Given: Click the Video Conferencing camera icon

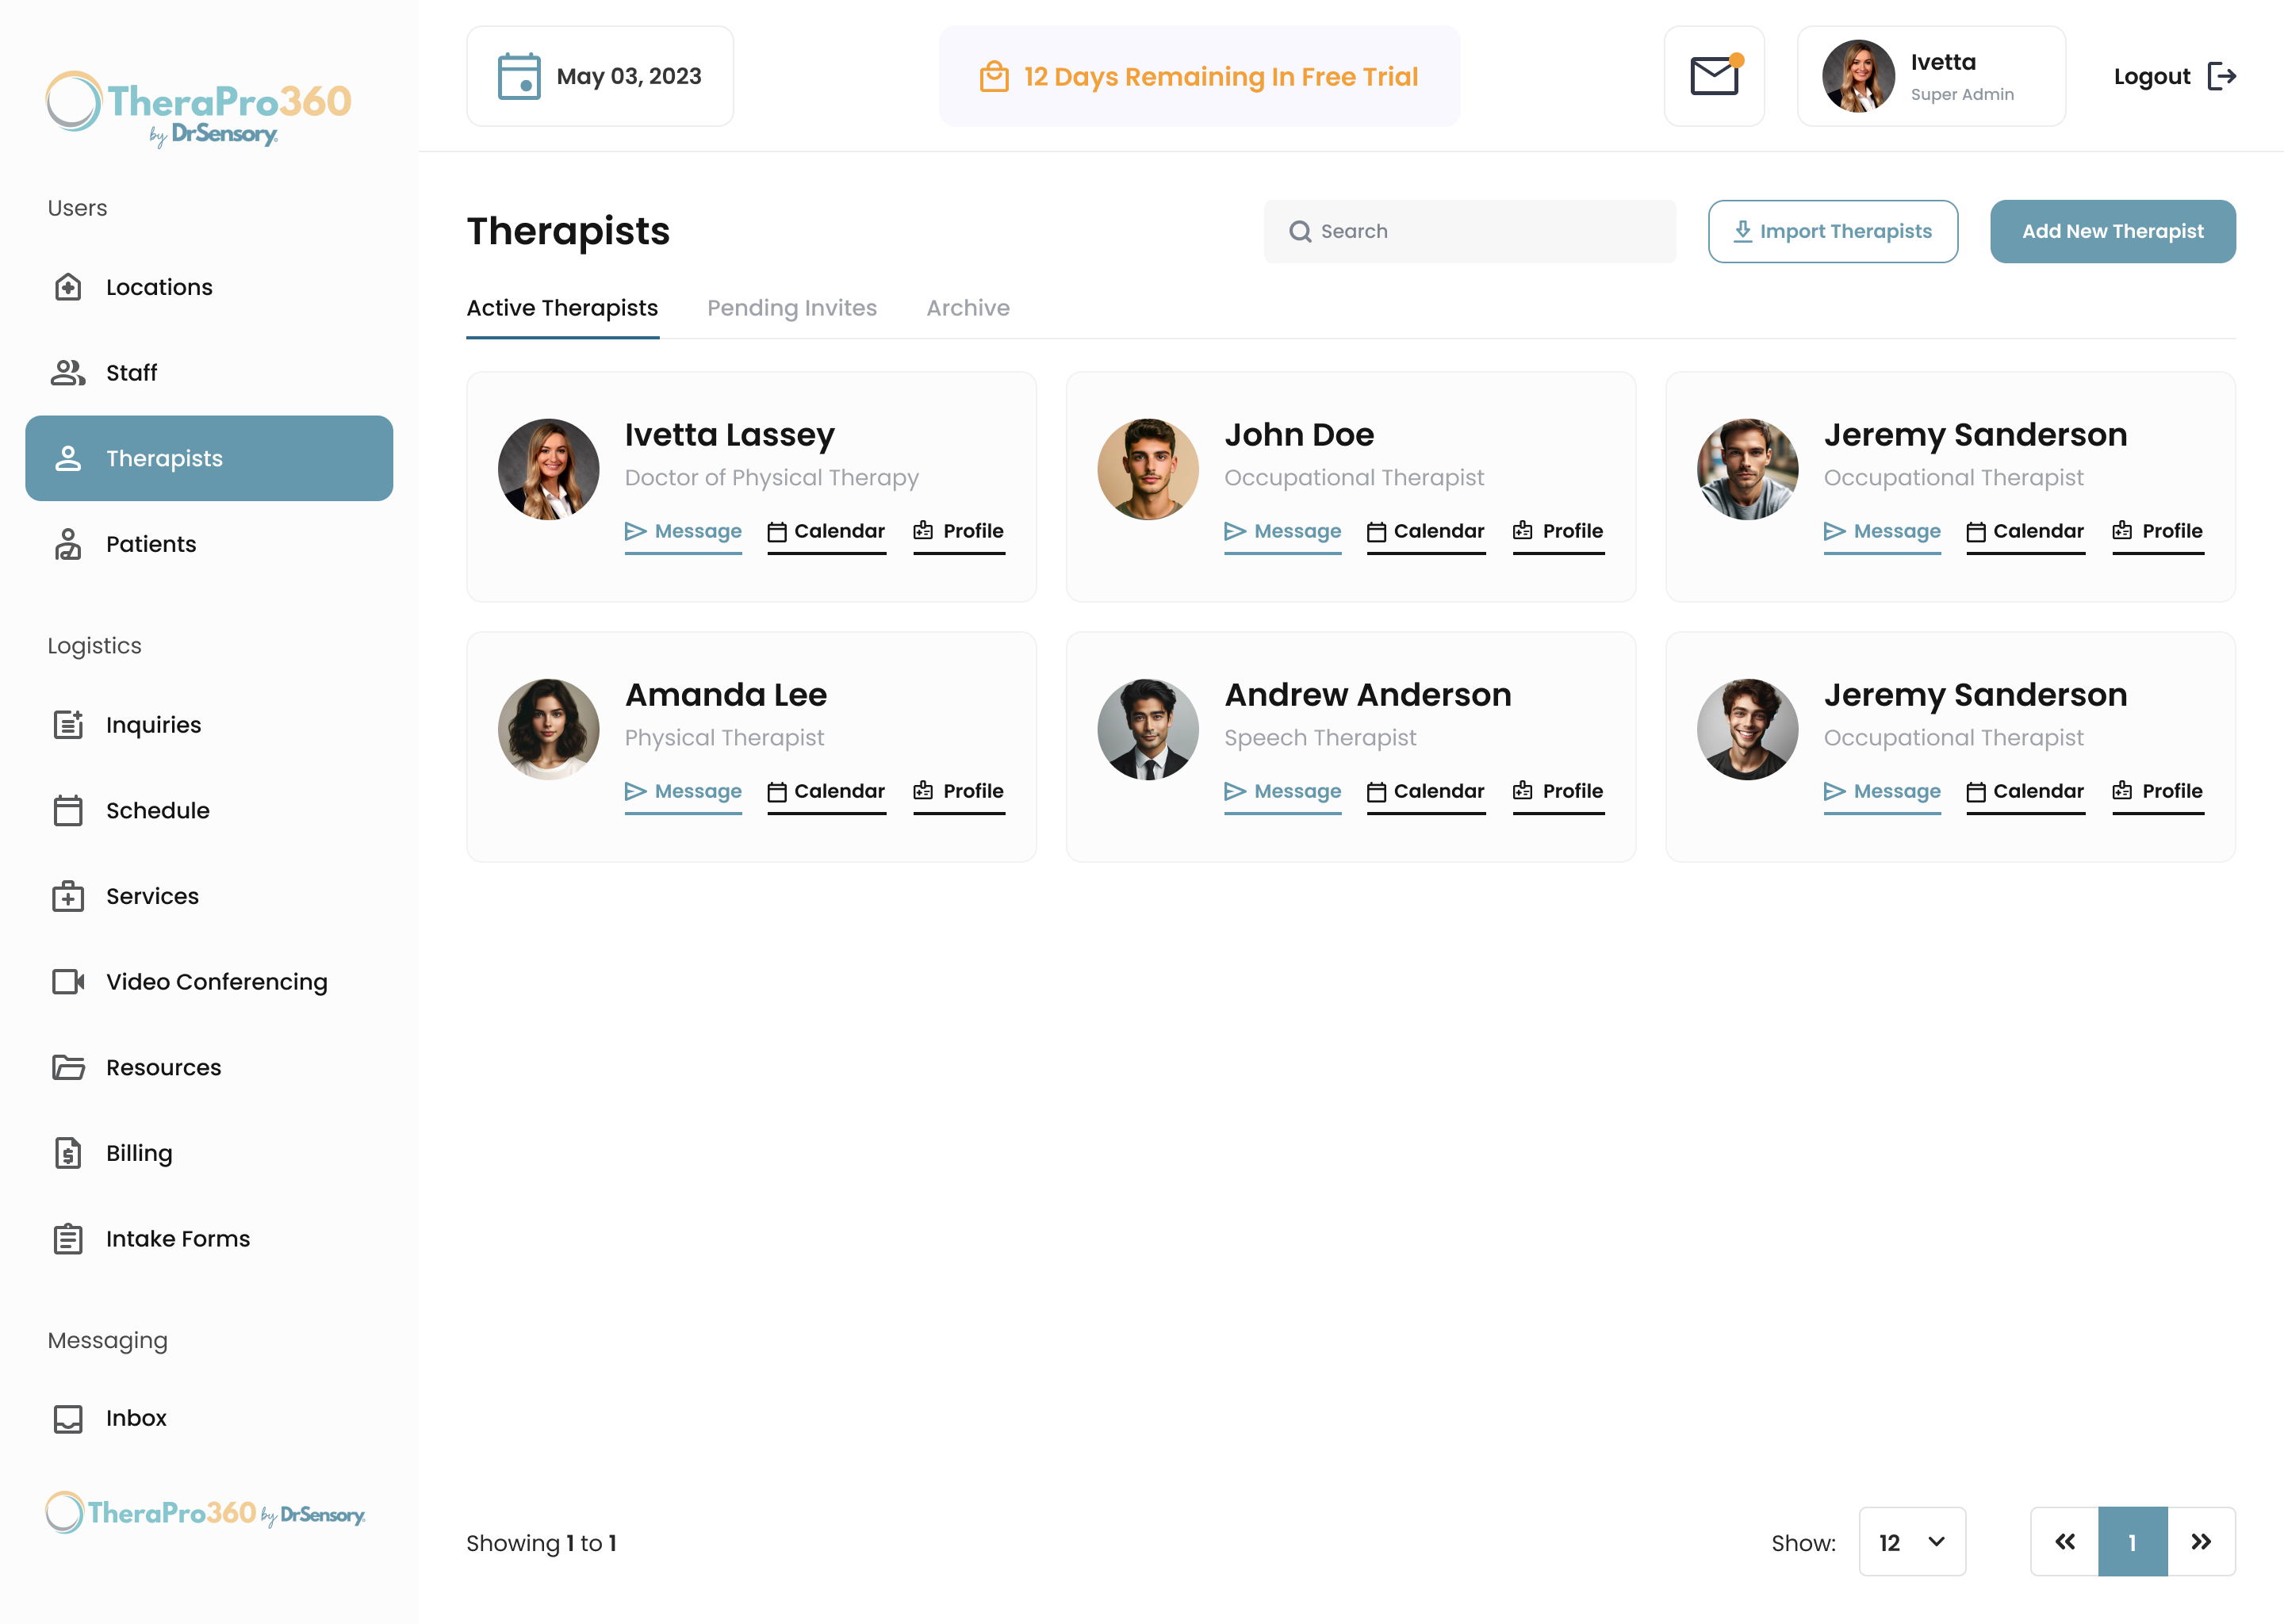Looking at the screenshot, I should (x=68, y=982).
